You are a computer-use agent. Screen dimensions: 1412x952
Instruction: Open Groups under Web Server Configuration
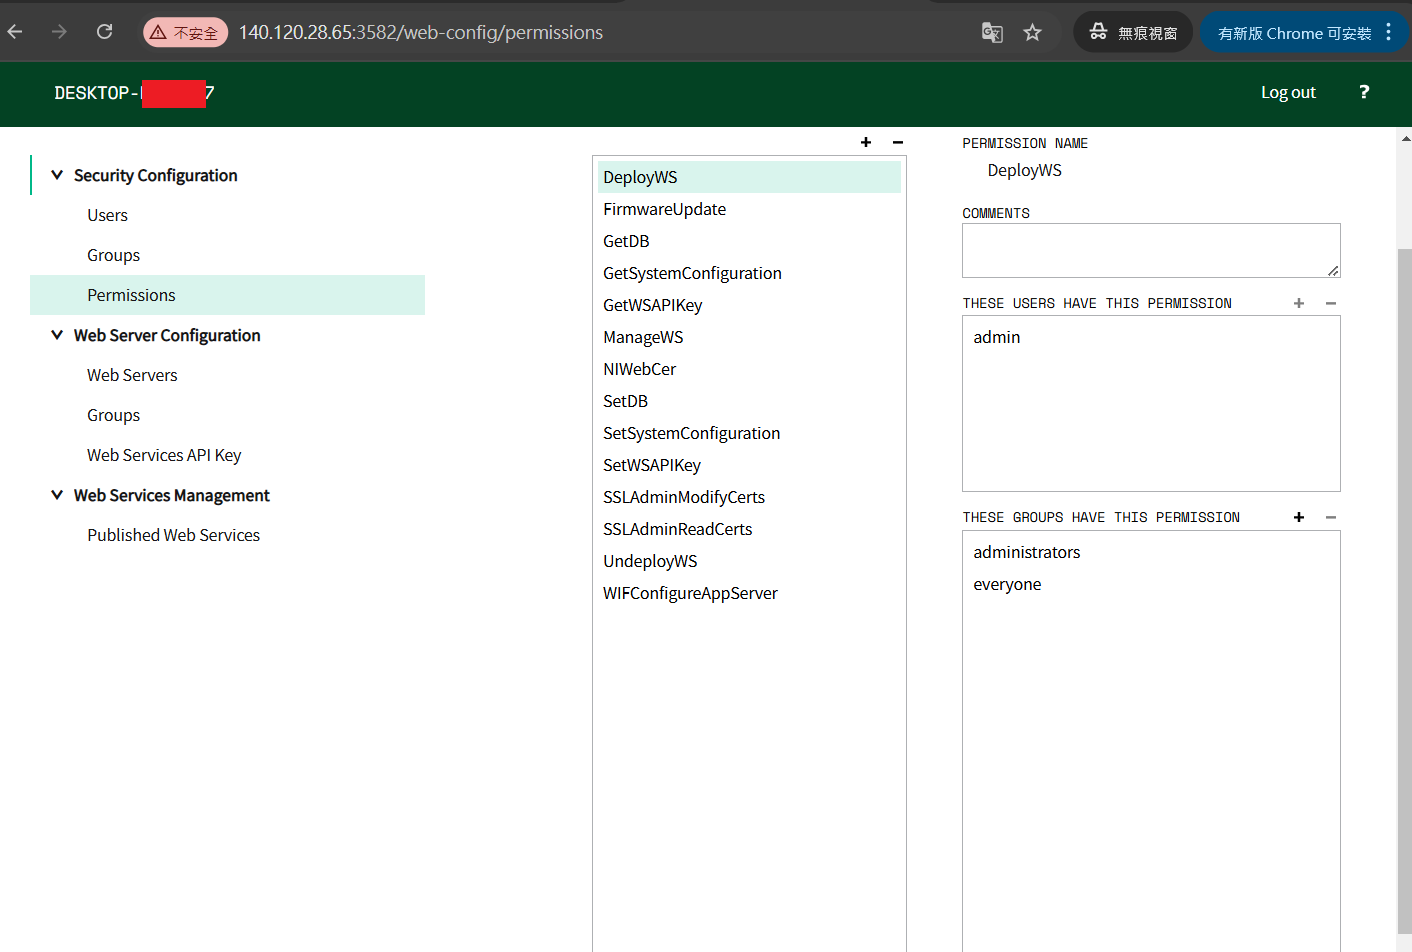[113, 415]
